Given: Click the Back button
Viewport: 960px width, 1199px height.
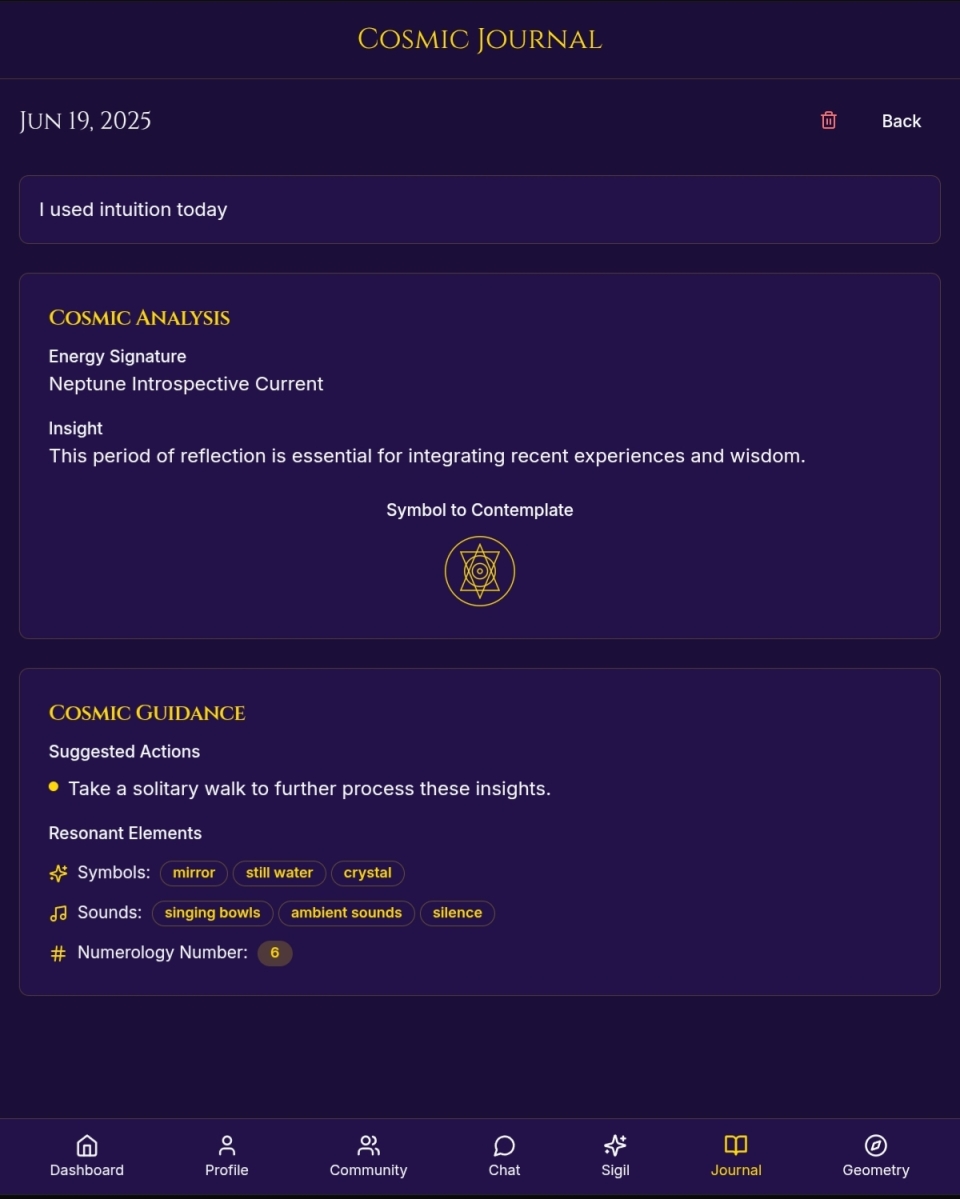Looking at the screenshot, I should pyautogui.click(x=901, y=121).
